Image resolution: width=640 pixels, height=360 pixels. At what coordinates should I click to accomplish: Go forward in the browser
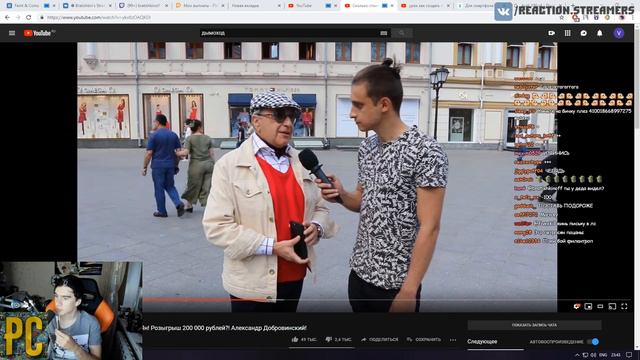(18, 18)
